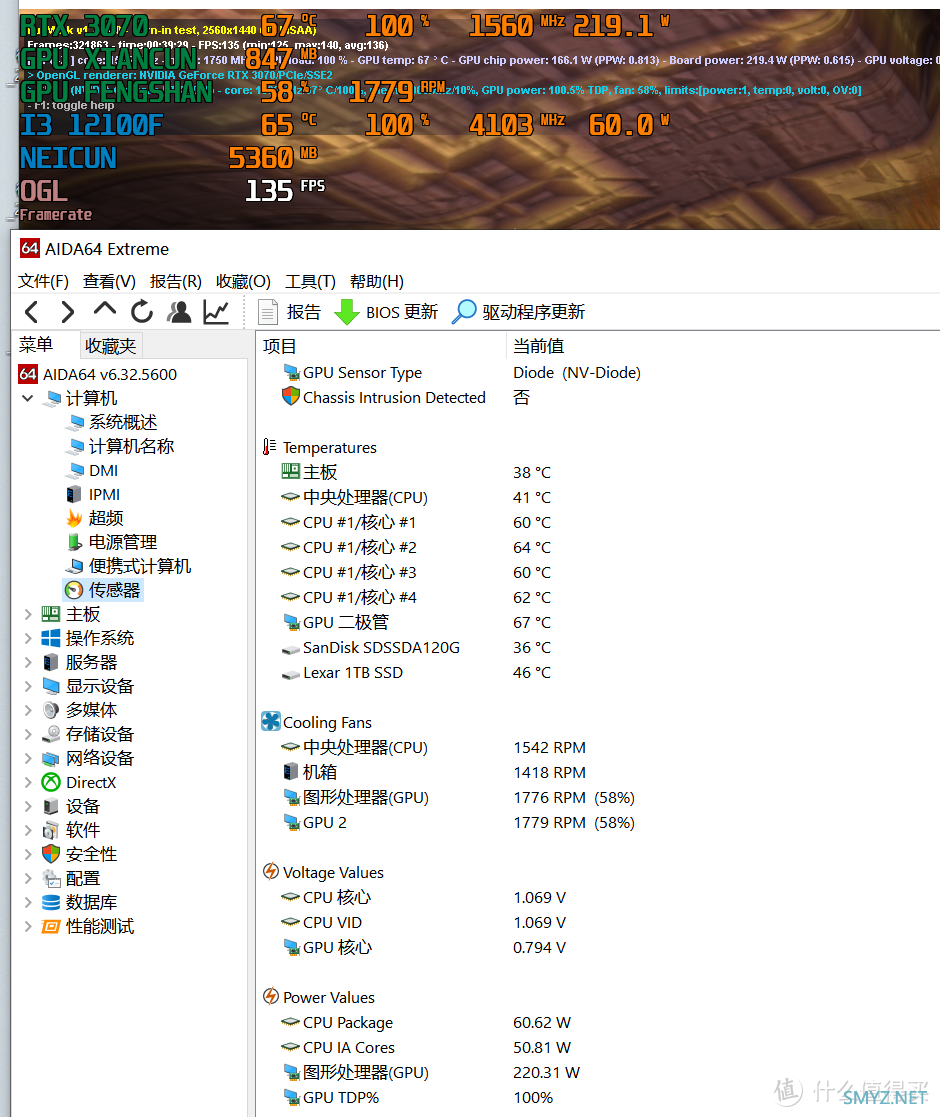This screenshot has width=940, height=1117.
Task: Click the Chassis Intrusion Detected shield icon
Action: (x=291, y=396)
